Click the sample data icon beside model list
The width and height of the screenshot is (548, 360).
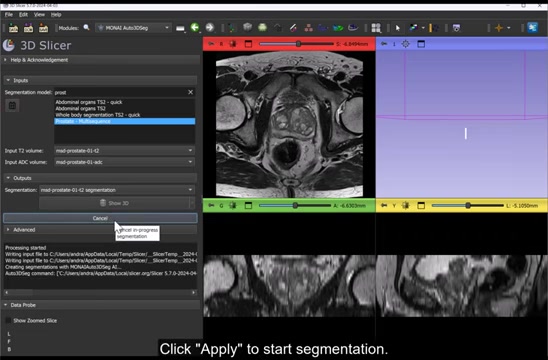coord(12,106)
